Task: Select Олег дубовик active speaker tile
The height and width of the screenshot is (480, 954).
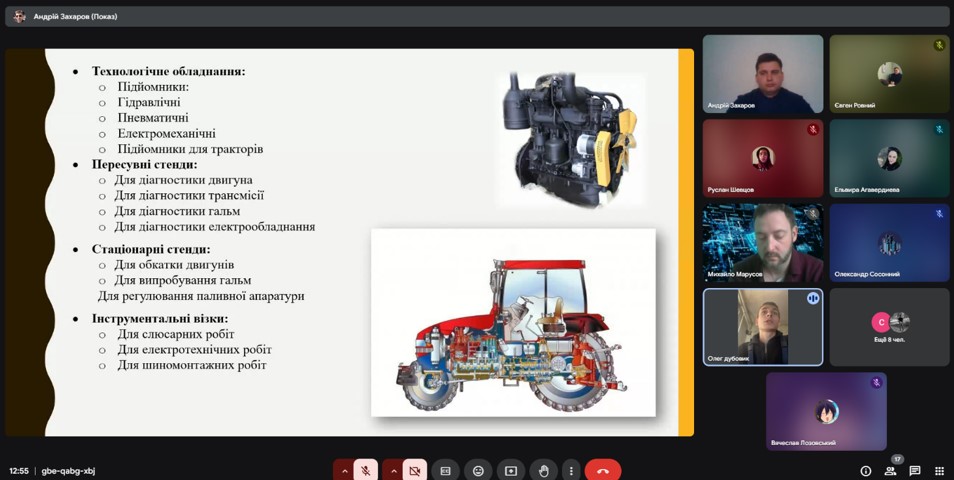Action: tap(763, 327)
